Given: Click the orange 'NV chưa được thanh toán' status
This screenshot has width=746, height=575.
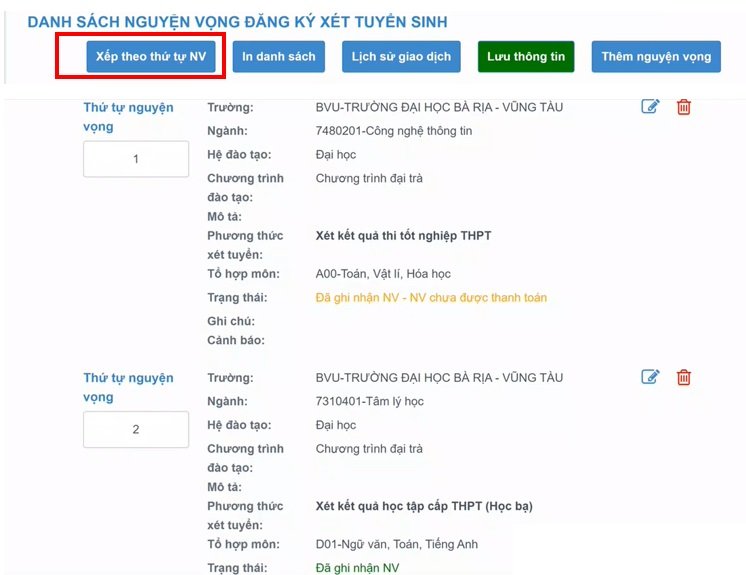Looking at the screenshot, I should pyautogui.click(x=431, y=297).
